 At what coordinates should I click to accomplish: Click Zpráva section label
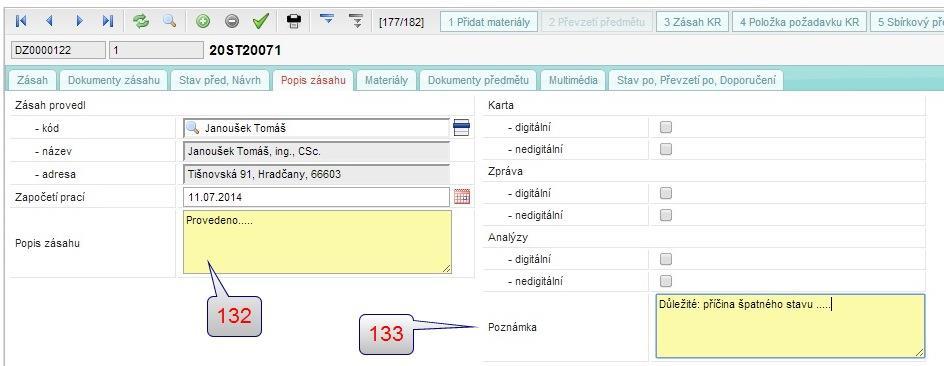505,171
